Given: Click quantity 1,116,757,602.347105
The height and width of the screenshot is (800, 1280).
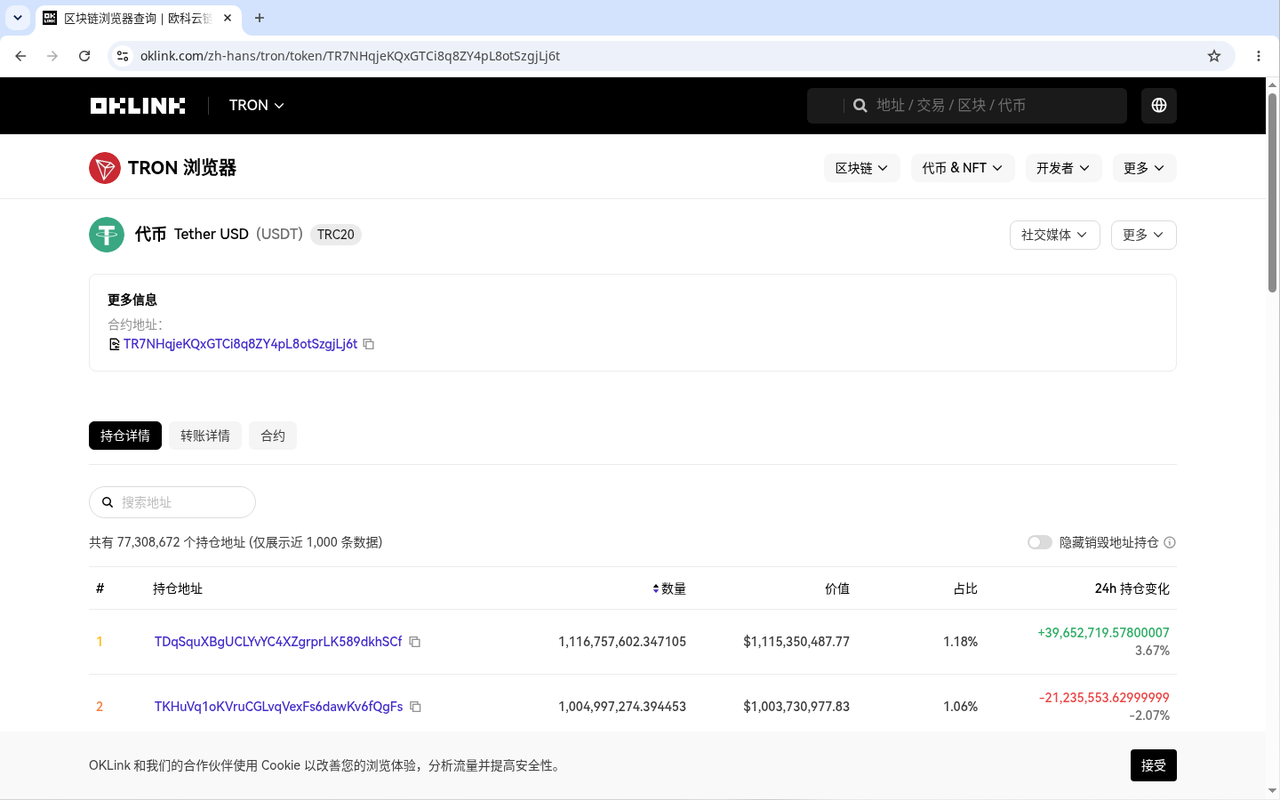Looking at the screenshot, I should [622, 642].
